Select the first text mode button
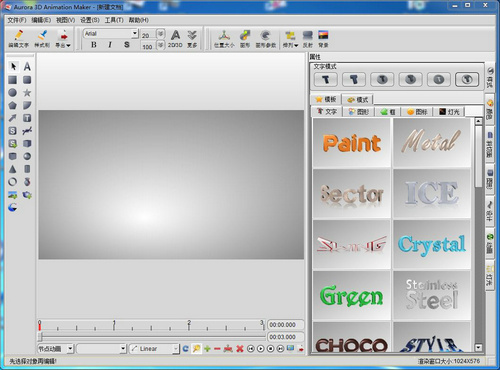Image resolution: width=500 pixels, height=370 pixels. click(326, 79)
